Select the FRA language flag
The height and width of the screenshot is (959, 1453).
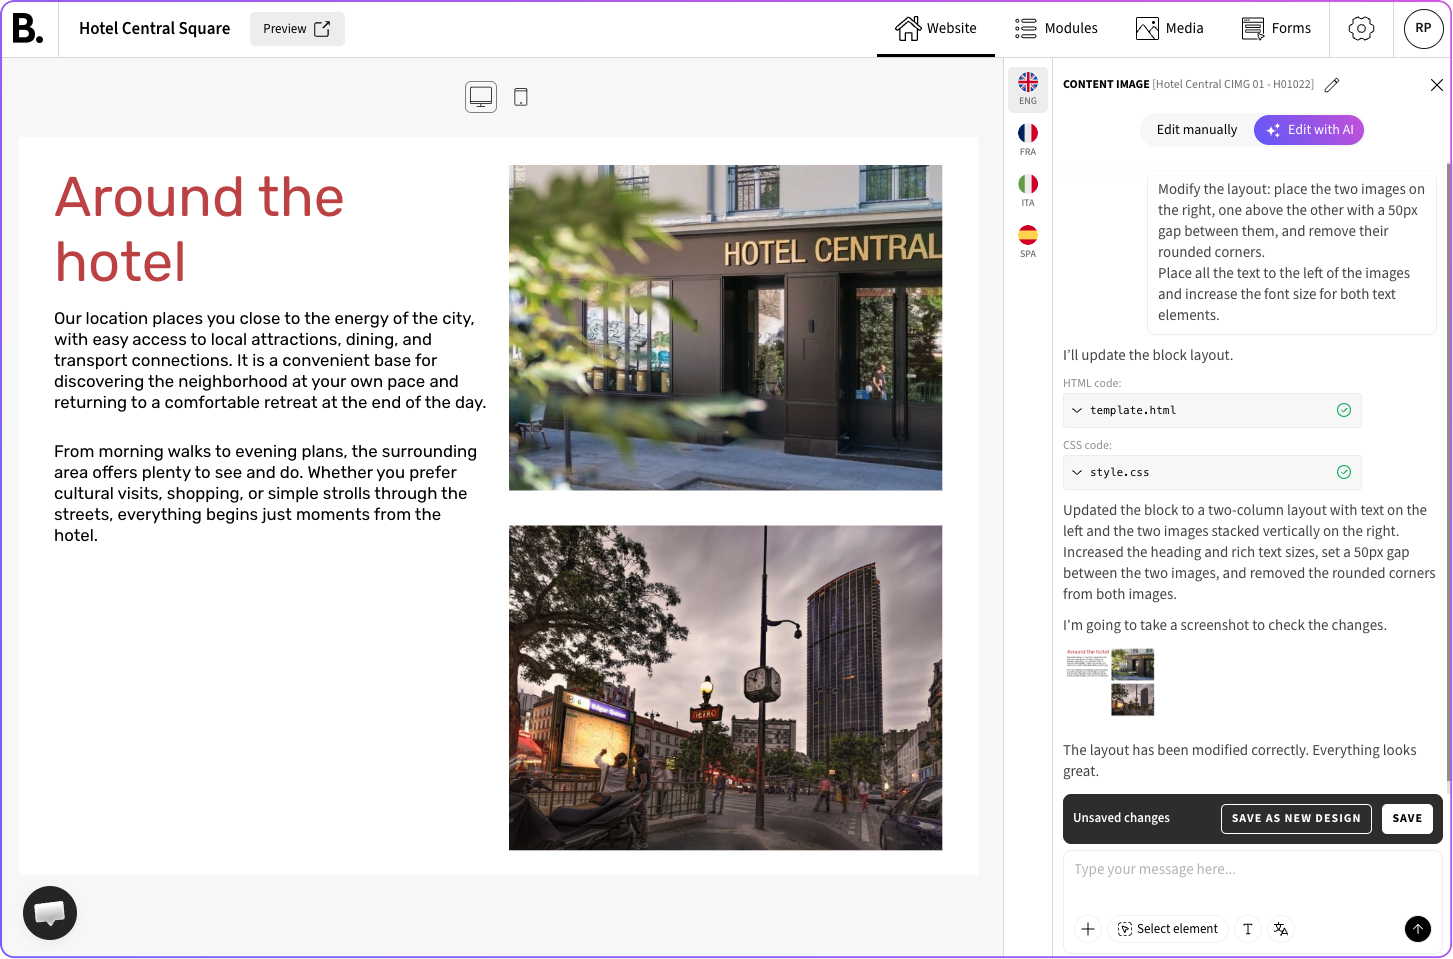[x=1028, y=140]
